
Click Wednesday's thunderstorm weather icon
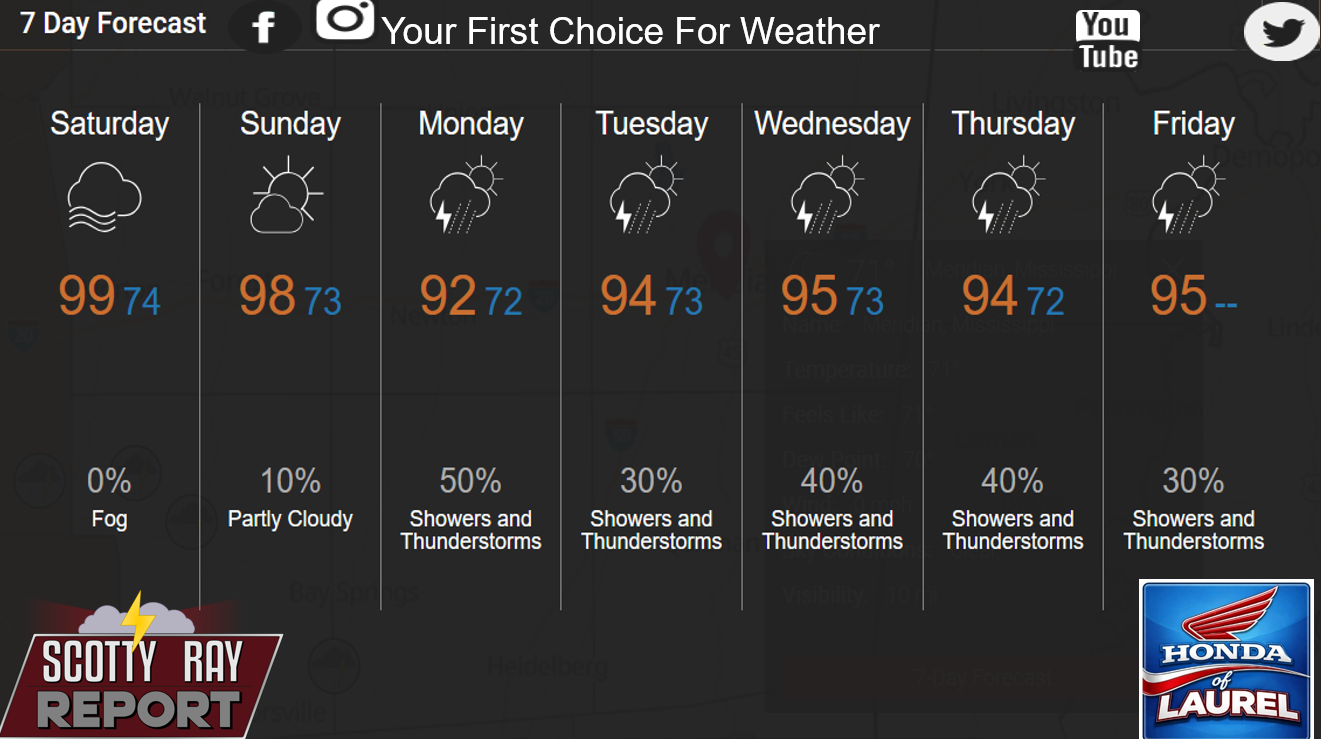(826, 195)
